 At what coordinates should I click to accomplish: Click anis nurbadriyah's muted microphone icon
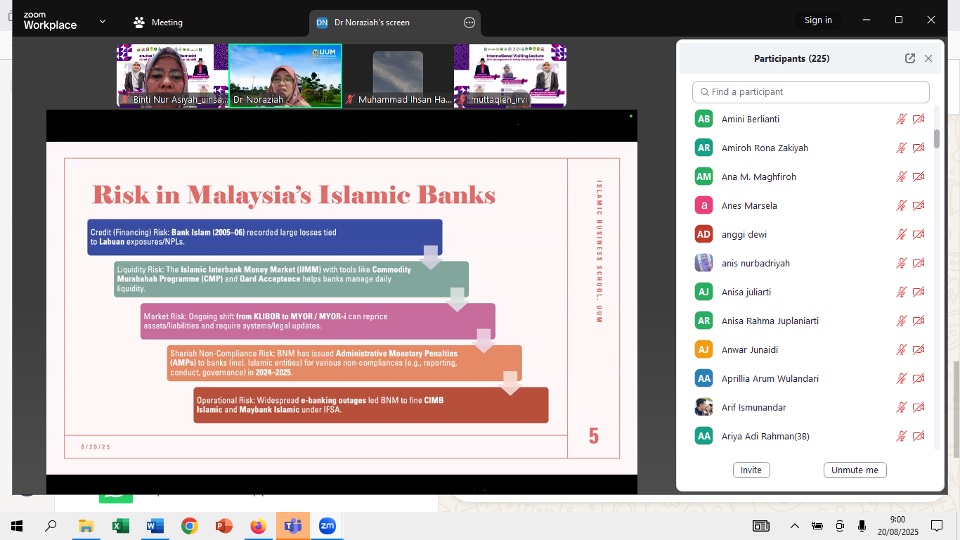(x=901, y=263)
